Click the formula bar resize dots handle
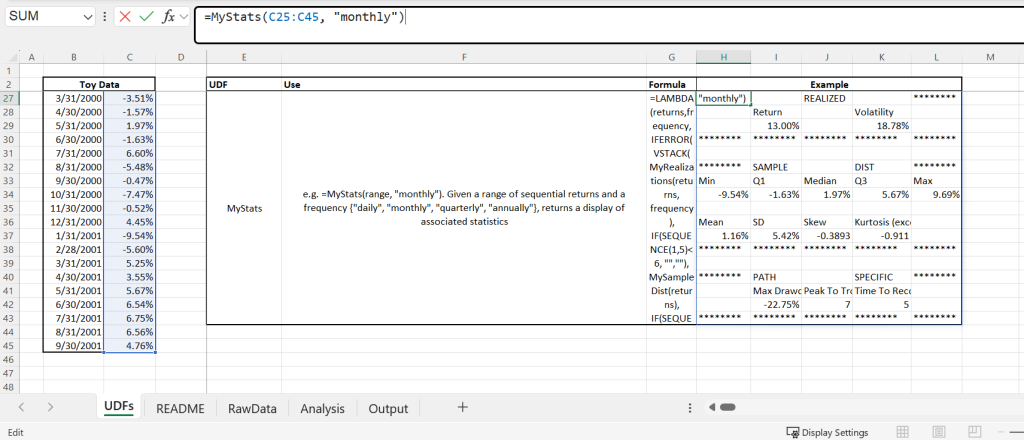The image size is (1024, 440). coord(105,17)
